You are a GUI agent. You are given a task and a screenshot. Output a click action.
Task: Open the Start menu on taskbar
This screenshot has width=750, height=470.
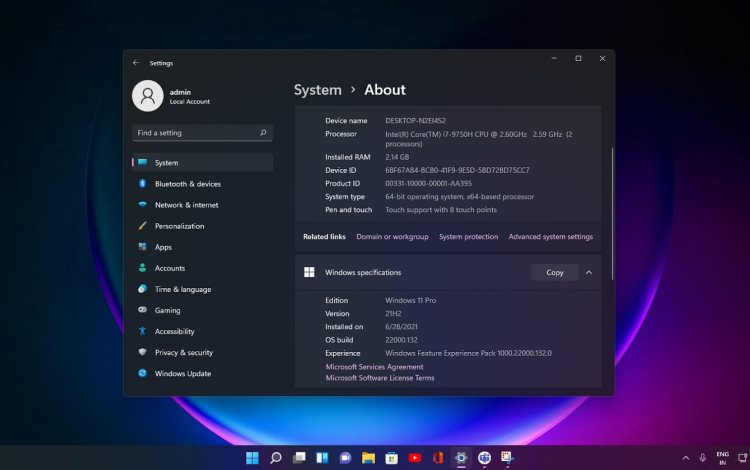(x=252, y=458)
